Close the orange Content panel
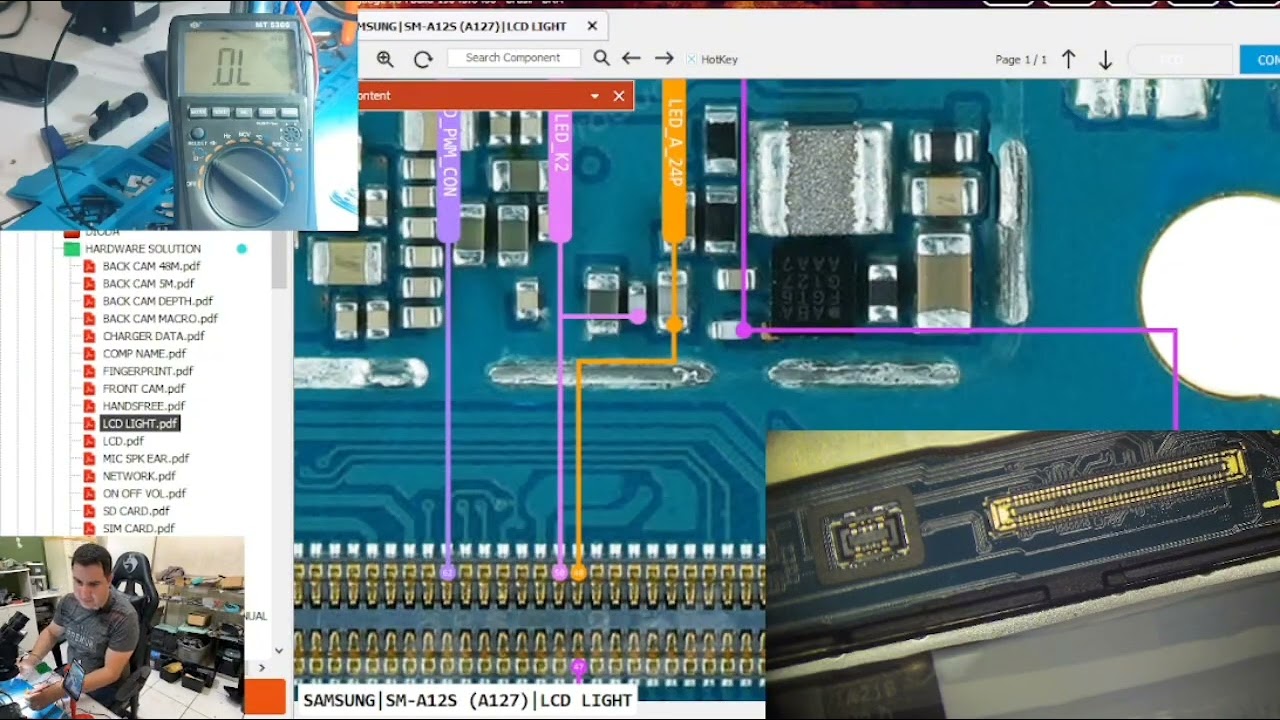The image size is (1280, 720). click(x=619, y=96)
